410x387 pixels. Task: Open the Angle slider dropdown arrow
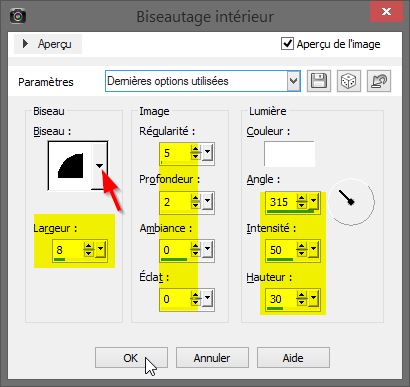point(313,201)
